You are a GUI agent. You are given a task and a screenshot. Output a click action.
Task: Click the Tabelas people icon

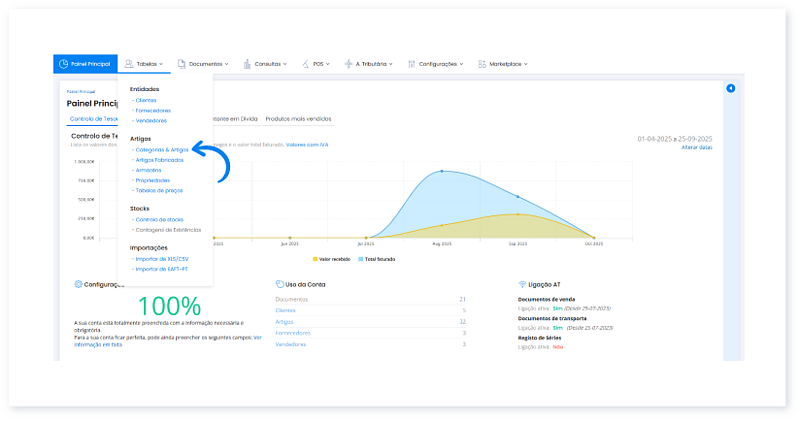tap(130, 64)
